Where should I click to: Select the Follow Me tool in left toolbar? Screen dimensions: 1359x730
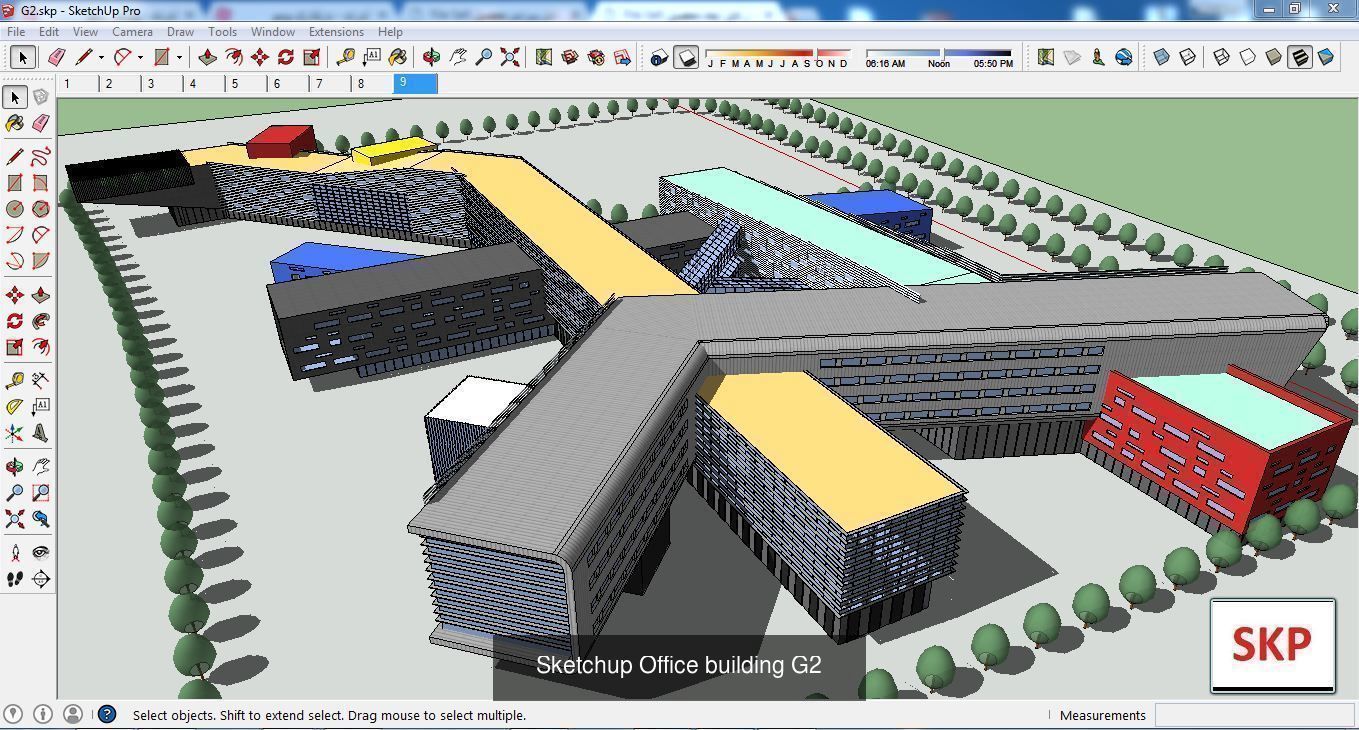point(41,321)
